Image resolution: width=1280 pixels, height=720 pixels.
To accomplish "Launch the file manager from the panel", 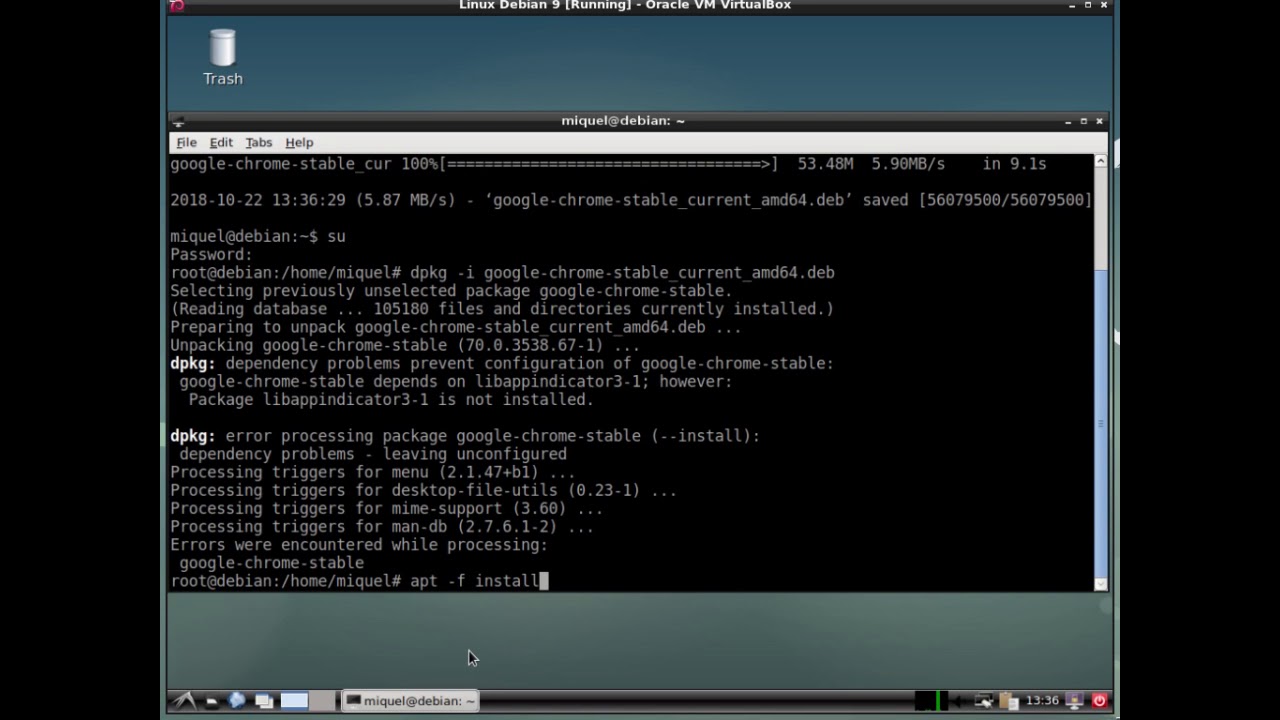I will [211, 701].
